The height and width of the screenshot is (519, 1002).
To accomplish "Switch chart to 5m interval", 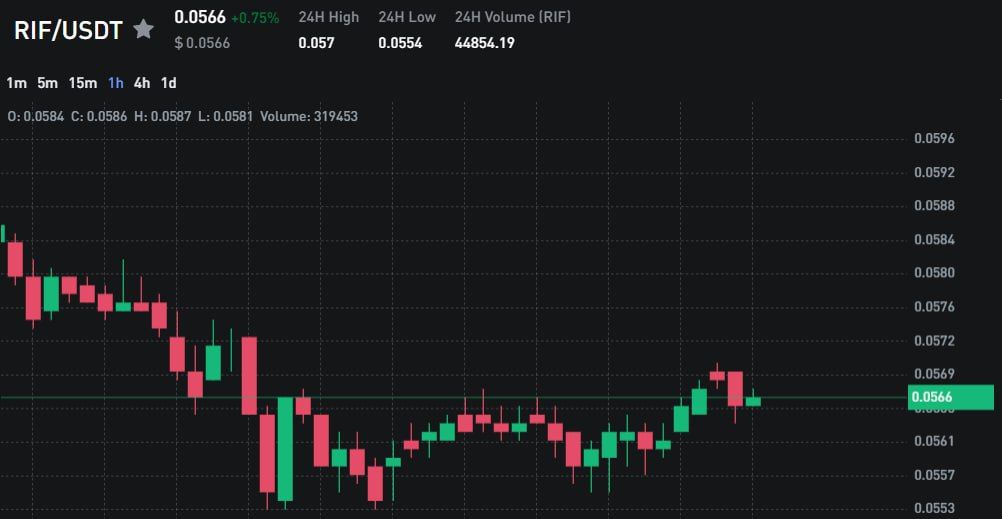I will click(47, 83).
